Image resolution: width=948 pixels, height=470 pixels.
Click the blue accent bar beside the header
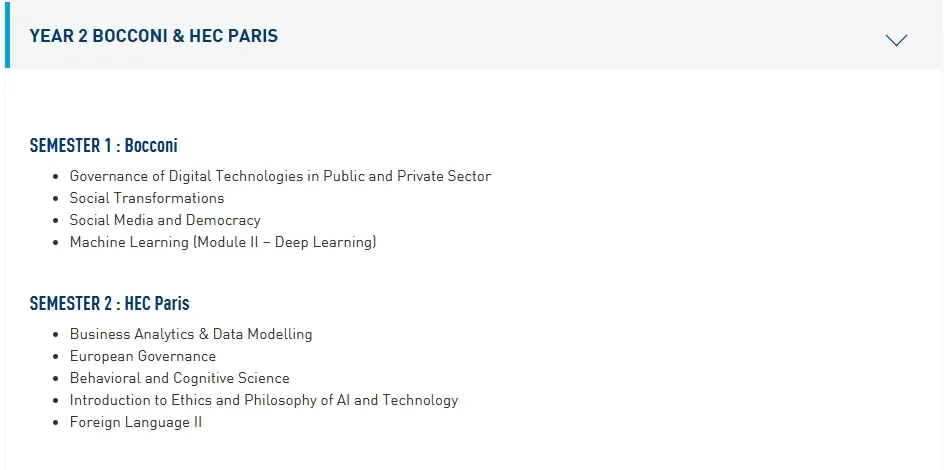point(7,34)
